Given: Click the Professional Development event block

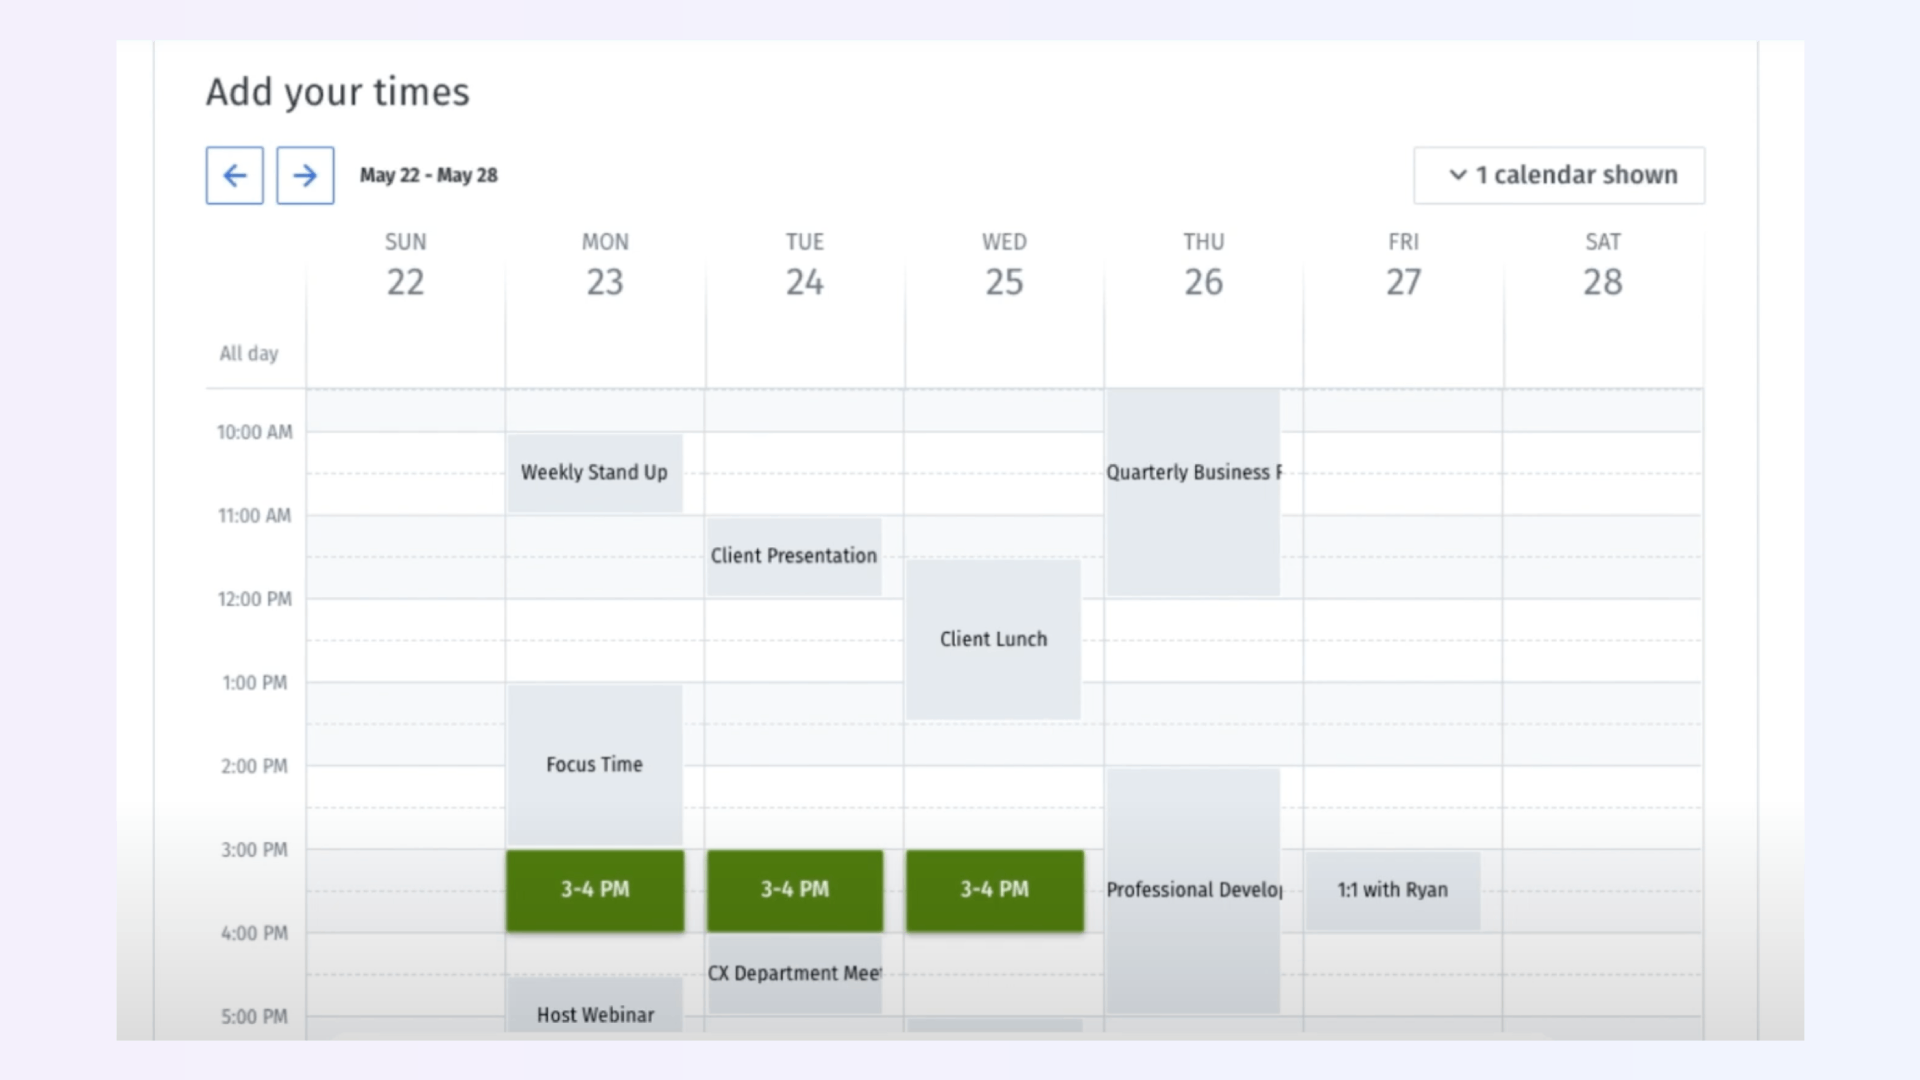Looking at the screenshot, I should 1192,890.
